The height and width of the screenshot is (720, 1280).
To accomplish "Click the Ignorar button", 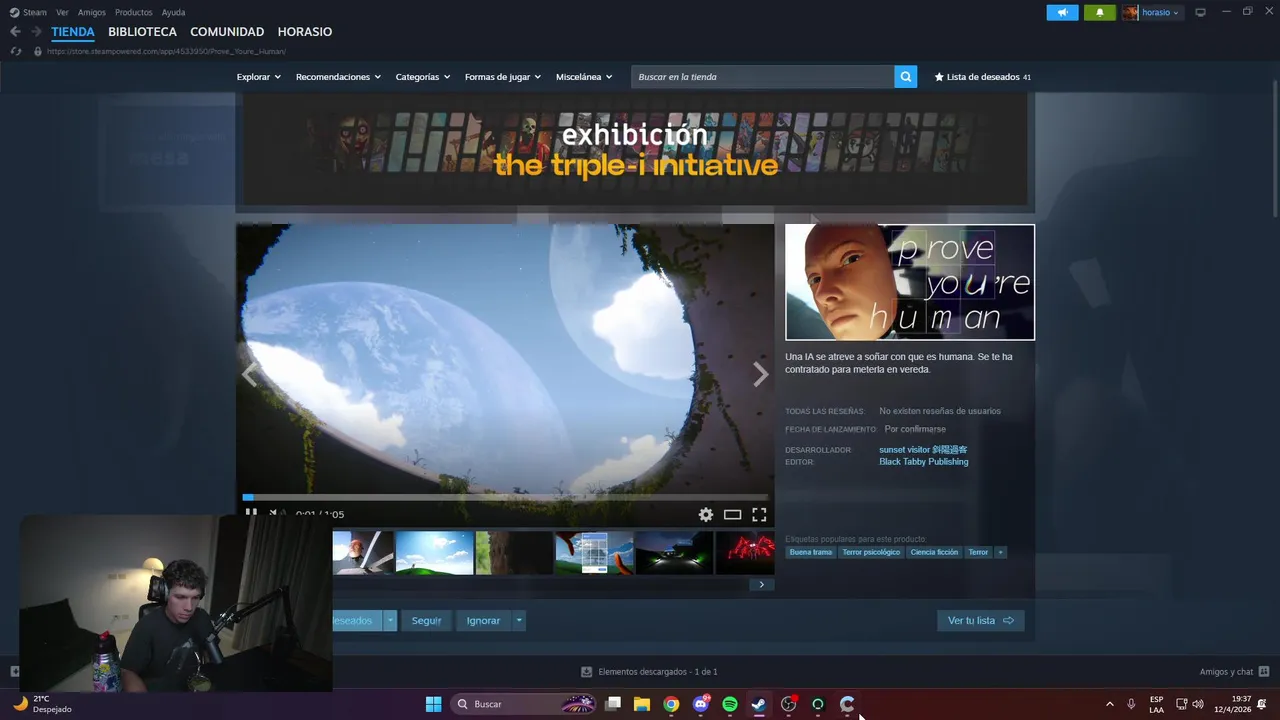I will tap(483, 621).
